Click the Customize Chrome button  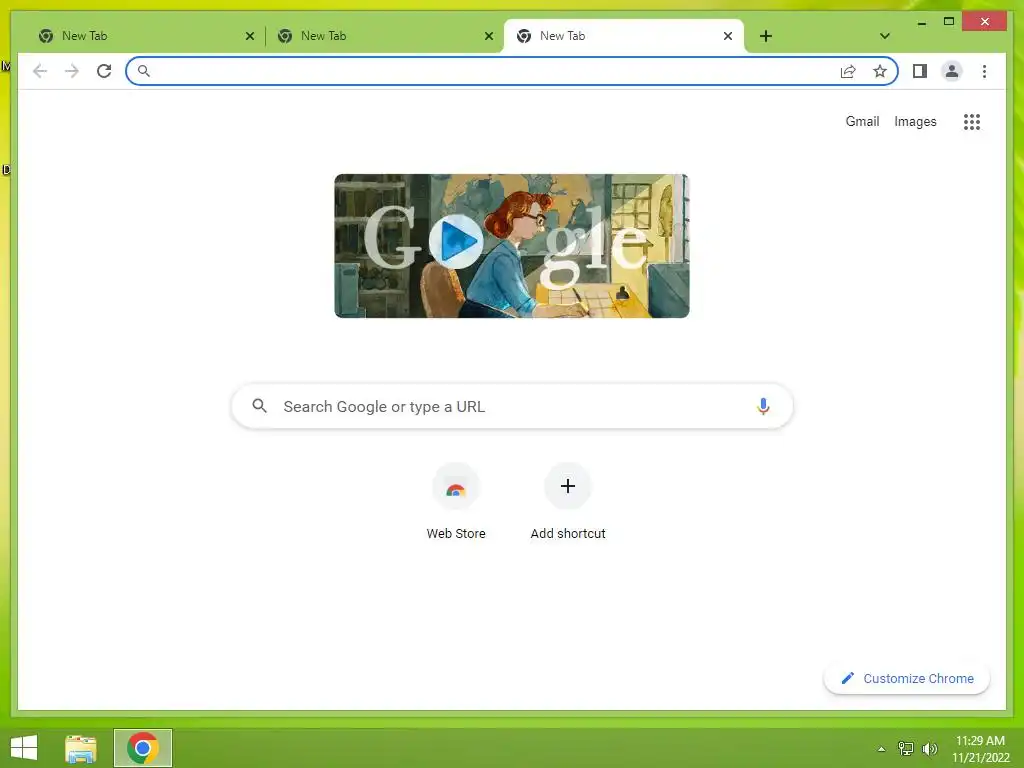[907, 679]
